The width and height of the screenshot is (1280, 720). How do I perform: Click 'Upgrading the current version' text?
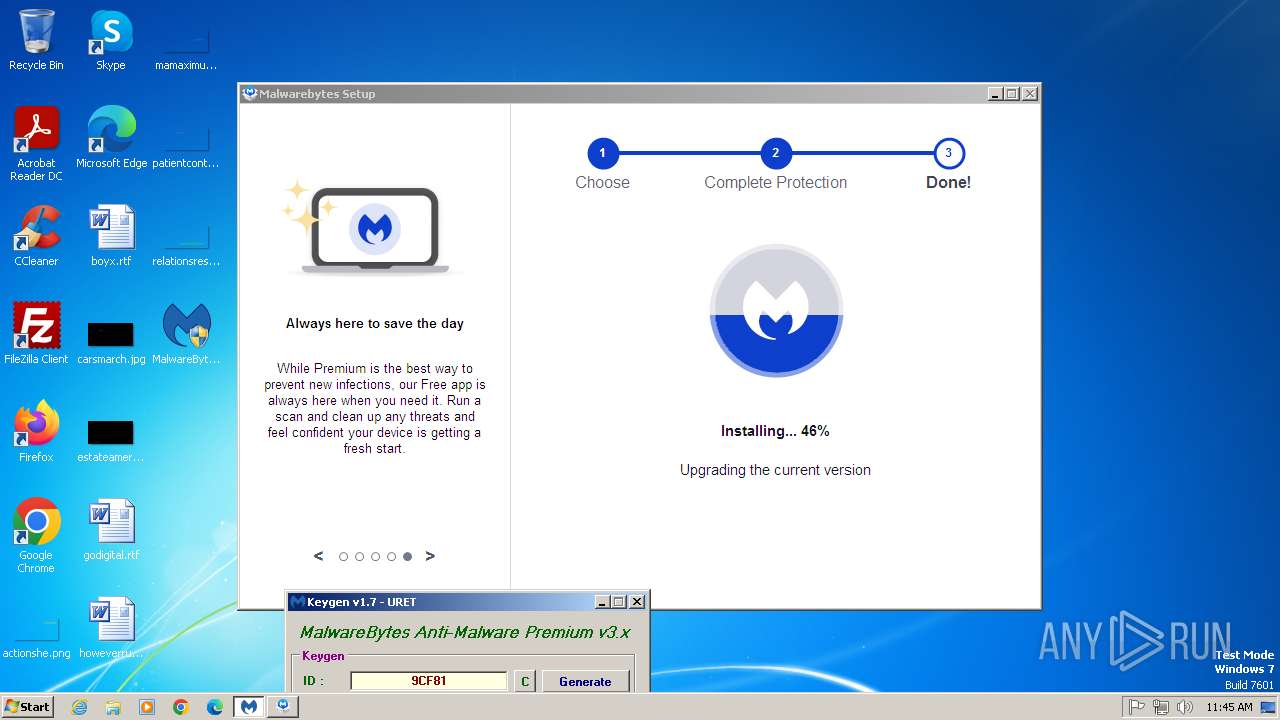point(775,470)
